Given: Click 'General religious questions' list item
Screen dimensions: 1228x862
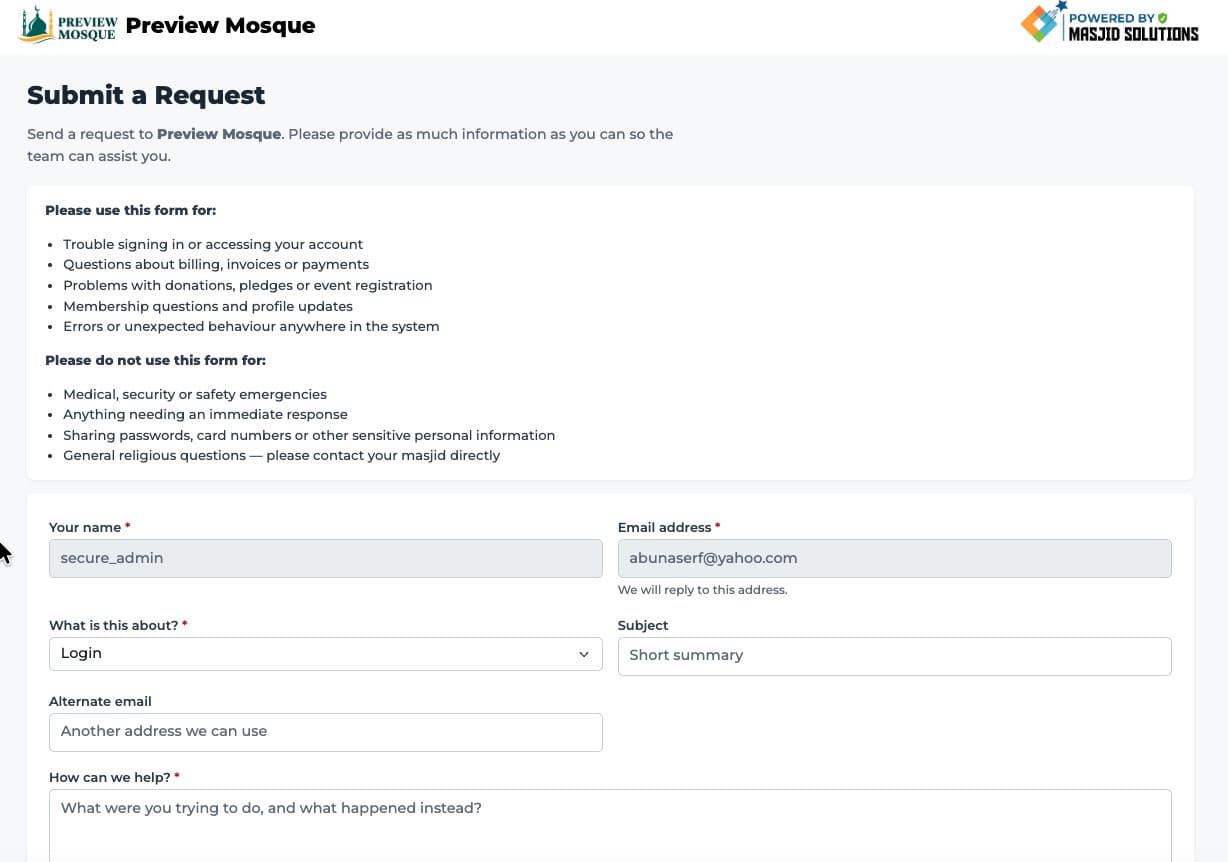Looking at the screenshot, I should coord(281,455).
